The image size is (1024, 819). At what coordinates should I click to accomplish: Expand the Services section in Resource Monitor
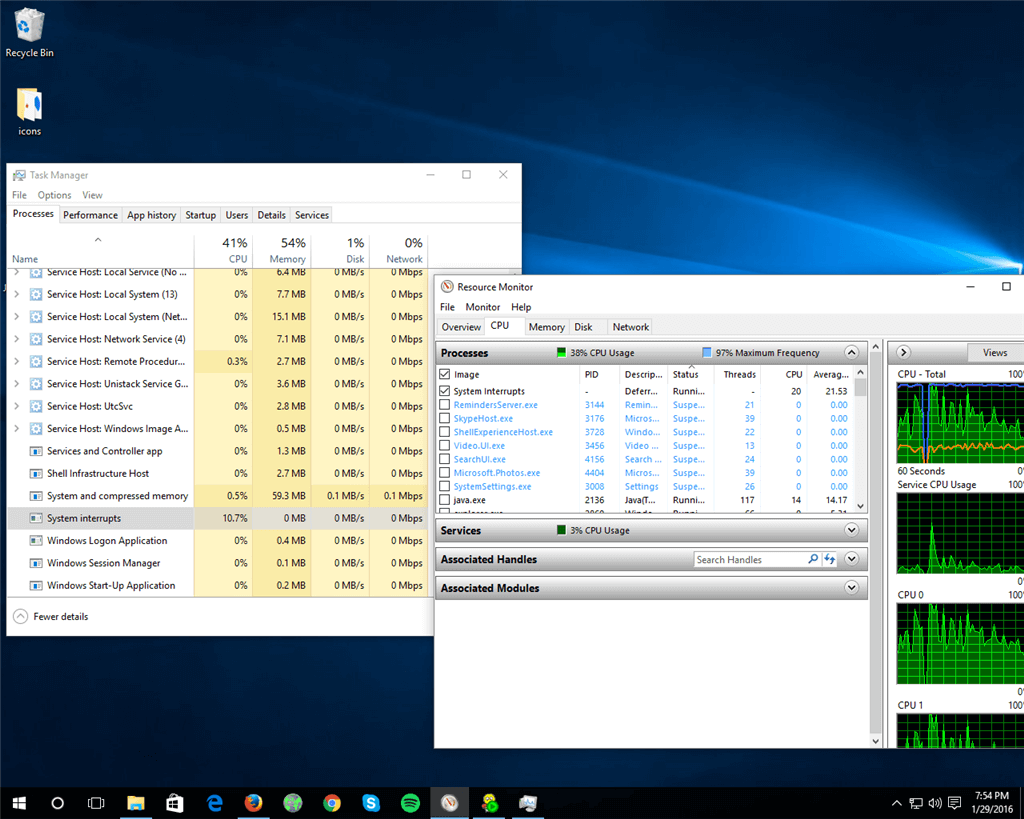coord(851,531)
